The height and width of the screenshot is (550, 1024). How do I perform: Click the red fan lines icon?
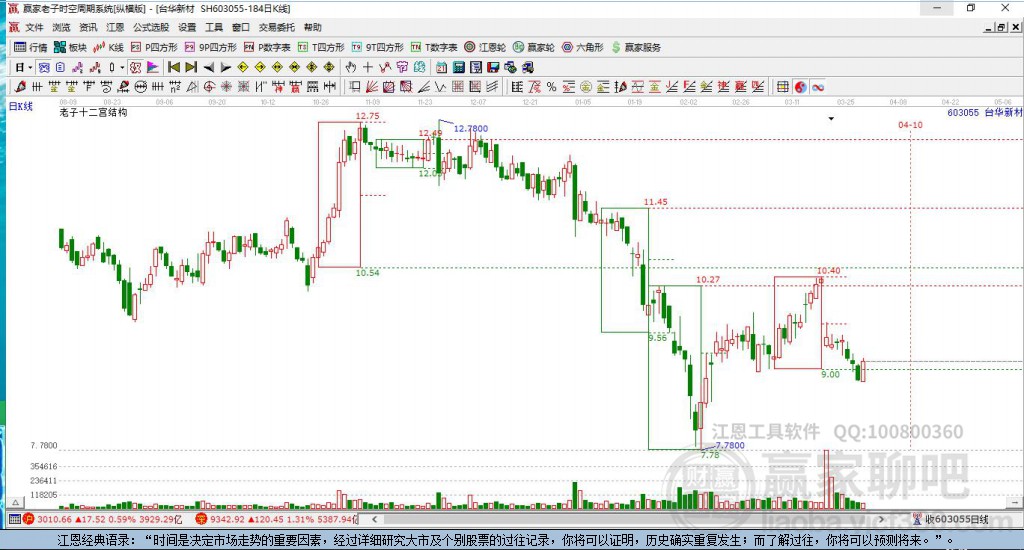point(372,87)
